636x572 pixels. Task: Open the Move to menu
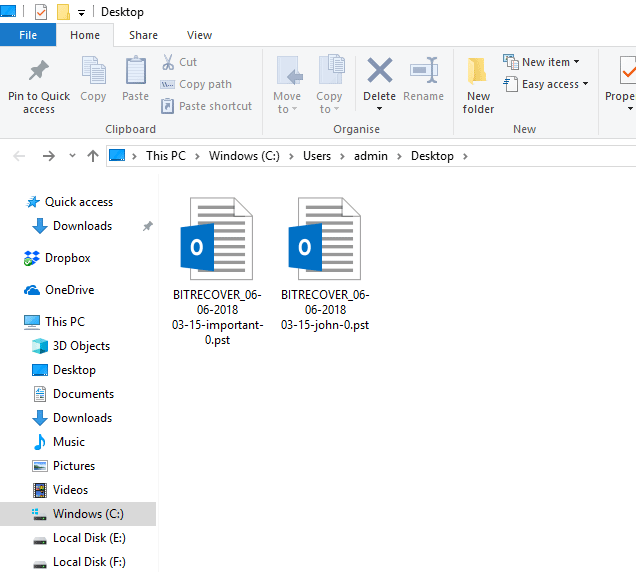287,84
